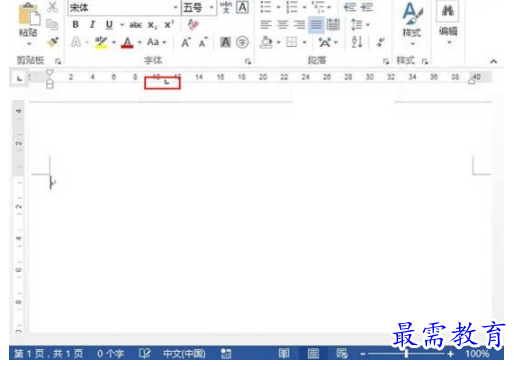Toggle superscript formatting
514x366 pixels.
click(169, 25)
